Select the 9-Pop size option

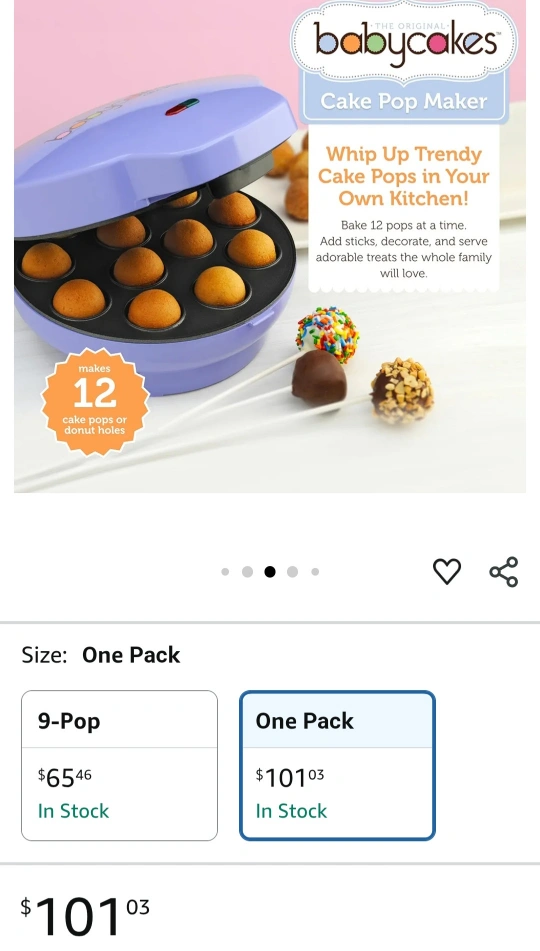click(x=120, y=765)
